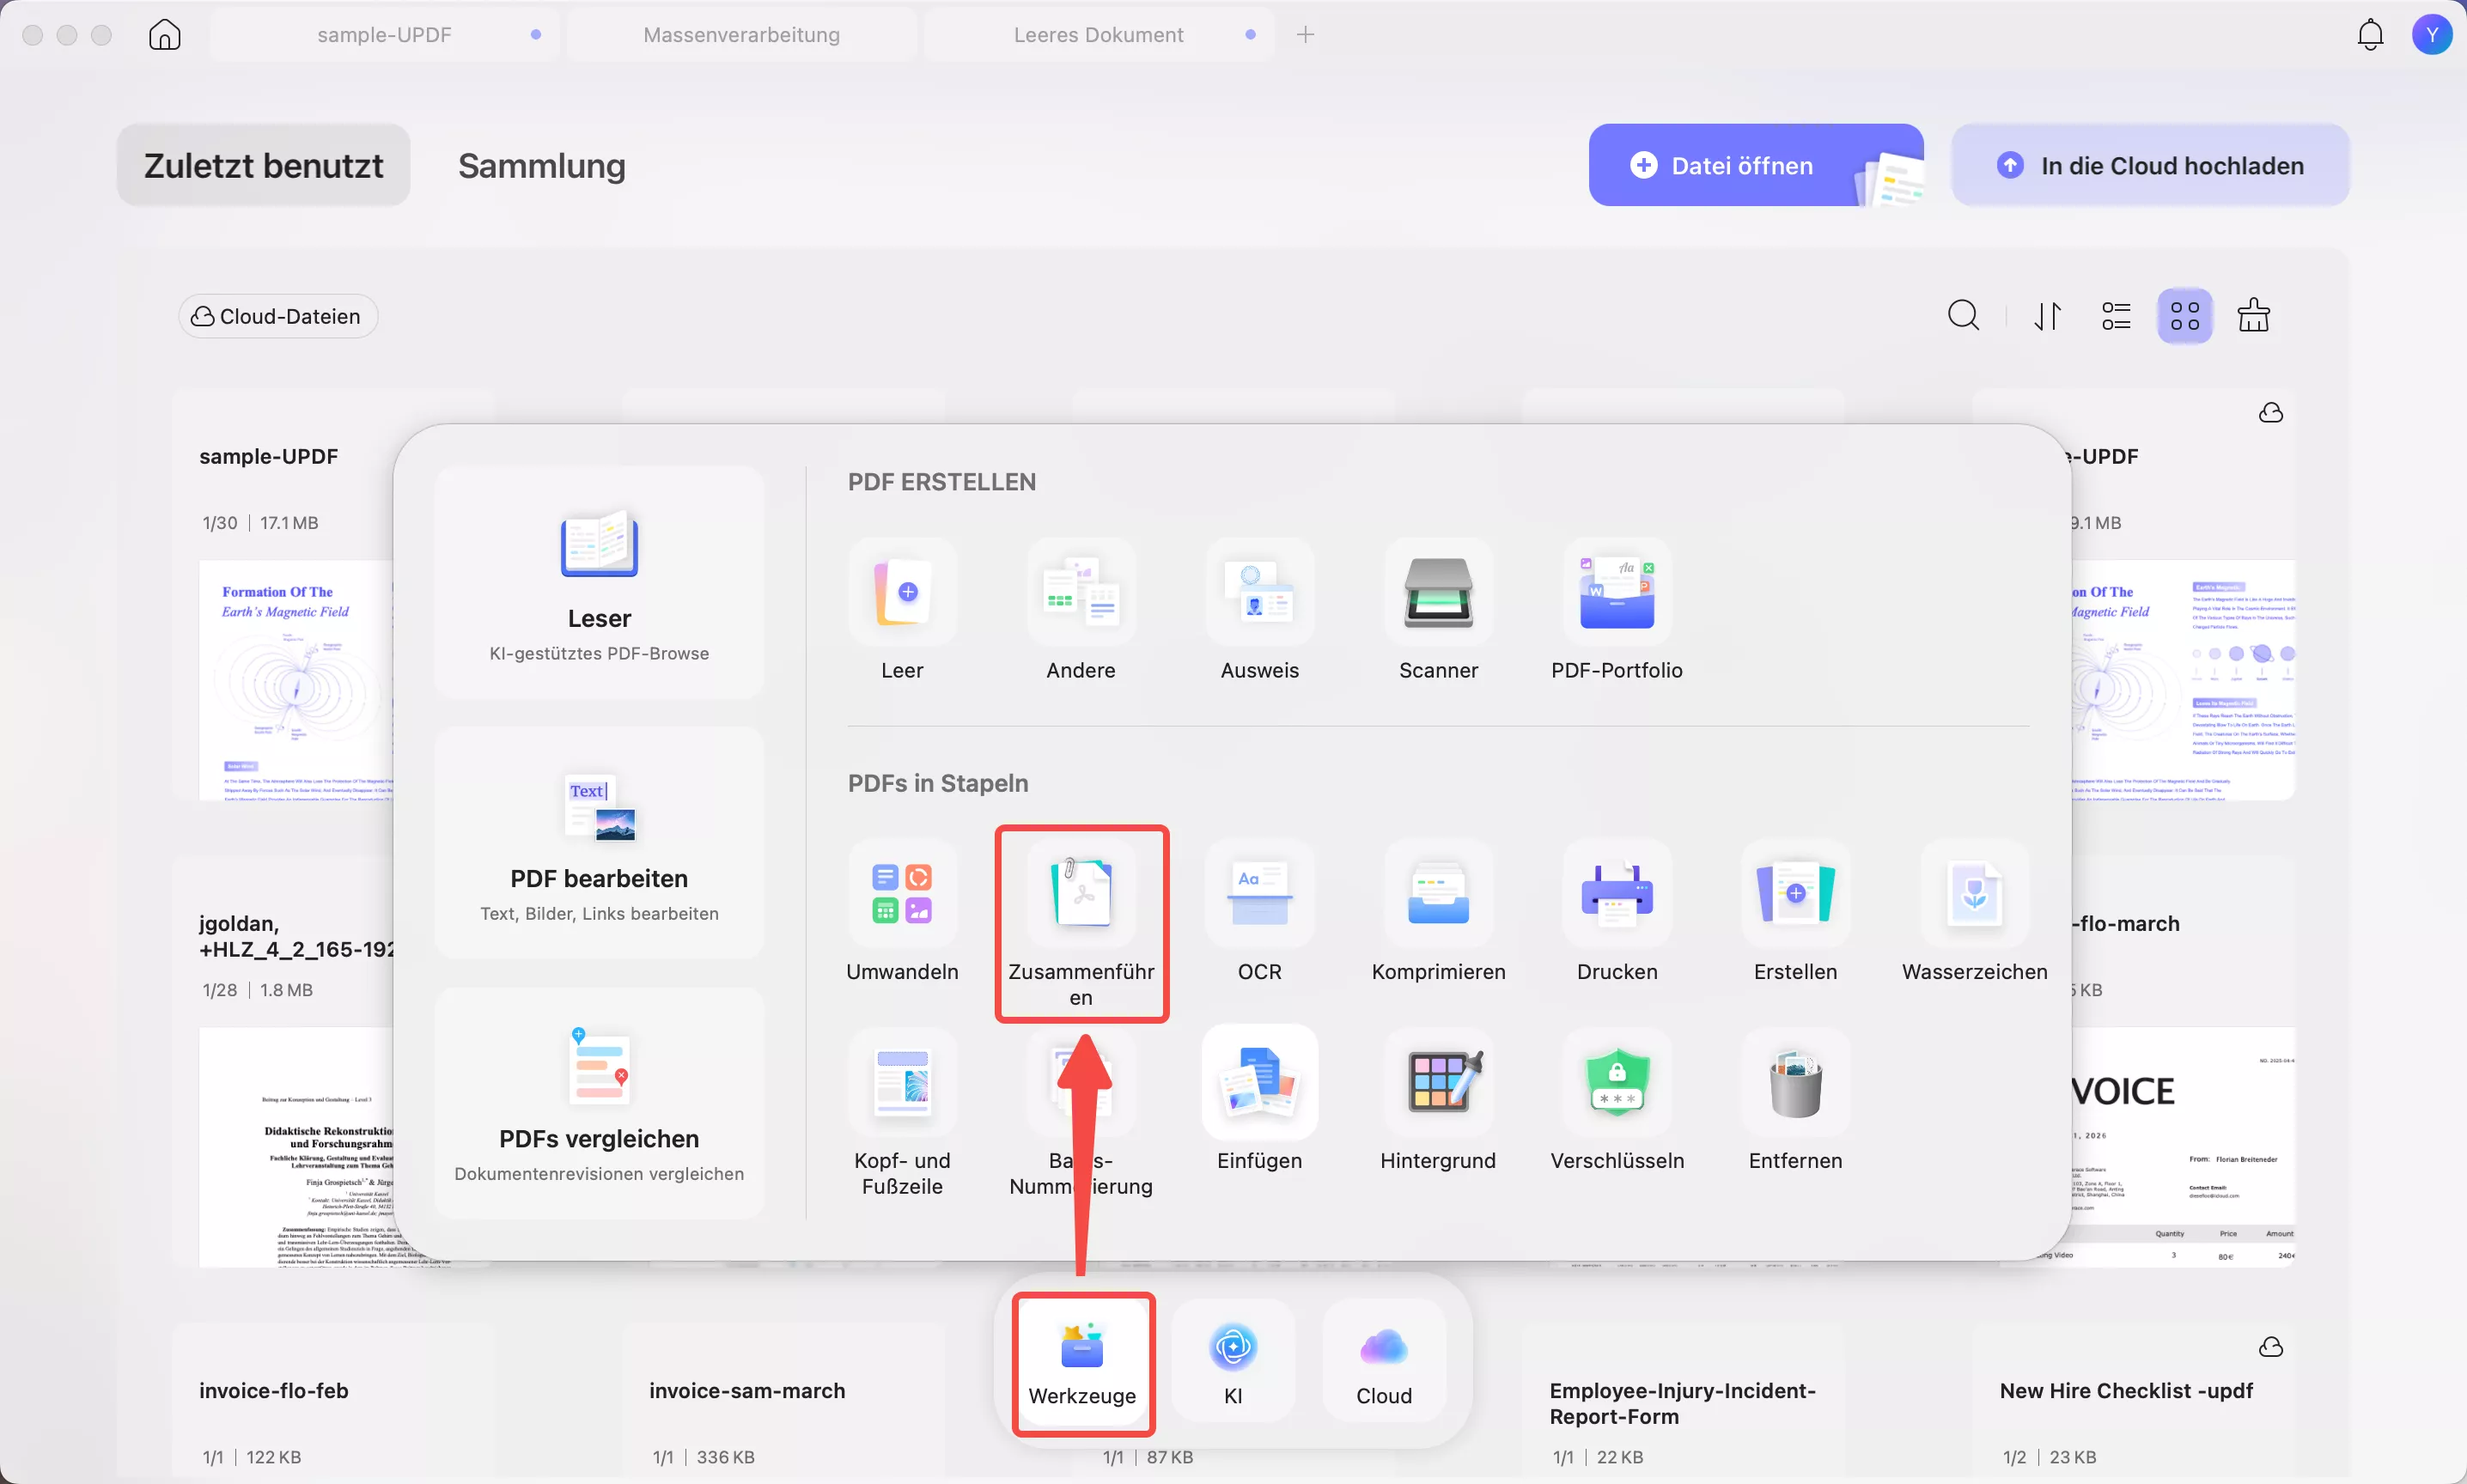This screenshot has width=2467, height=1484.
Task: Click the Wasserzeichen watermark icon
Action: (1974, 894)
